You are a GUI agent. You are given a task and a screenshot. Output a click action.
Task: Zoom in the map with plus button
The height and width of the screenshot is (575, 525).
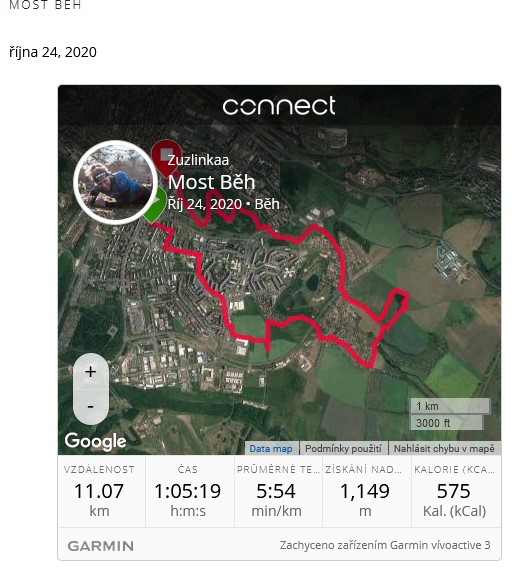(91, 371)
